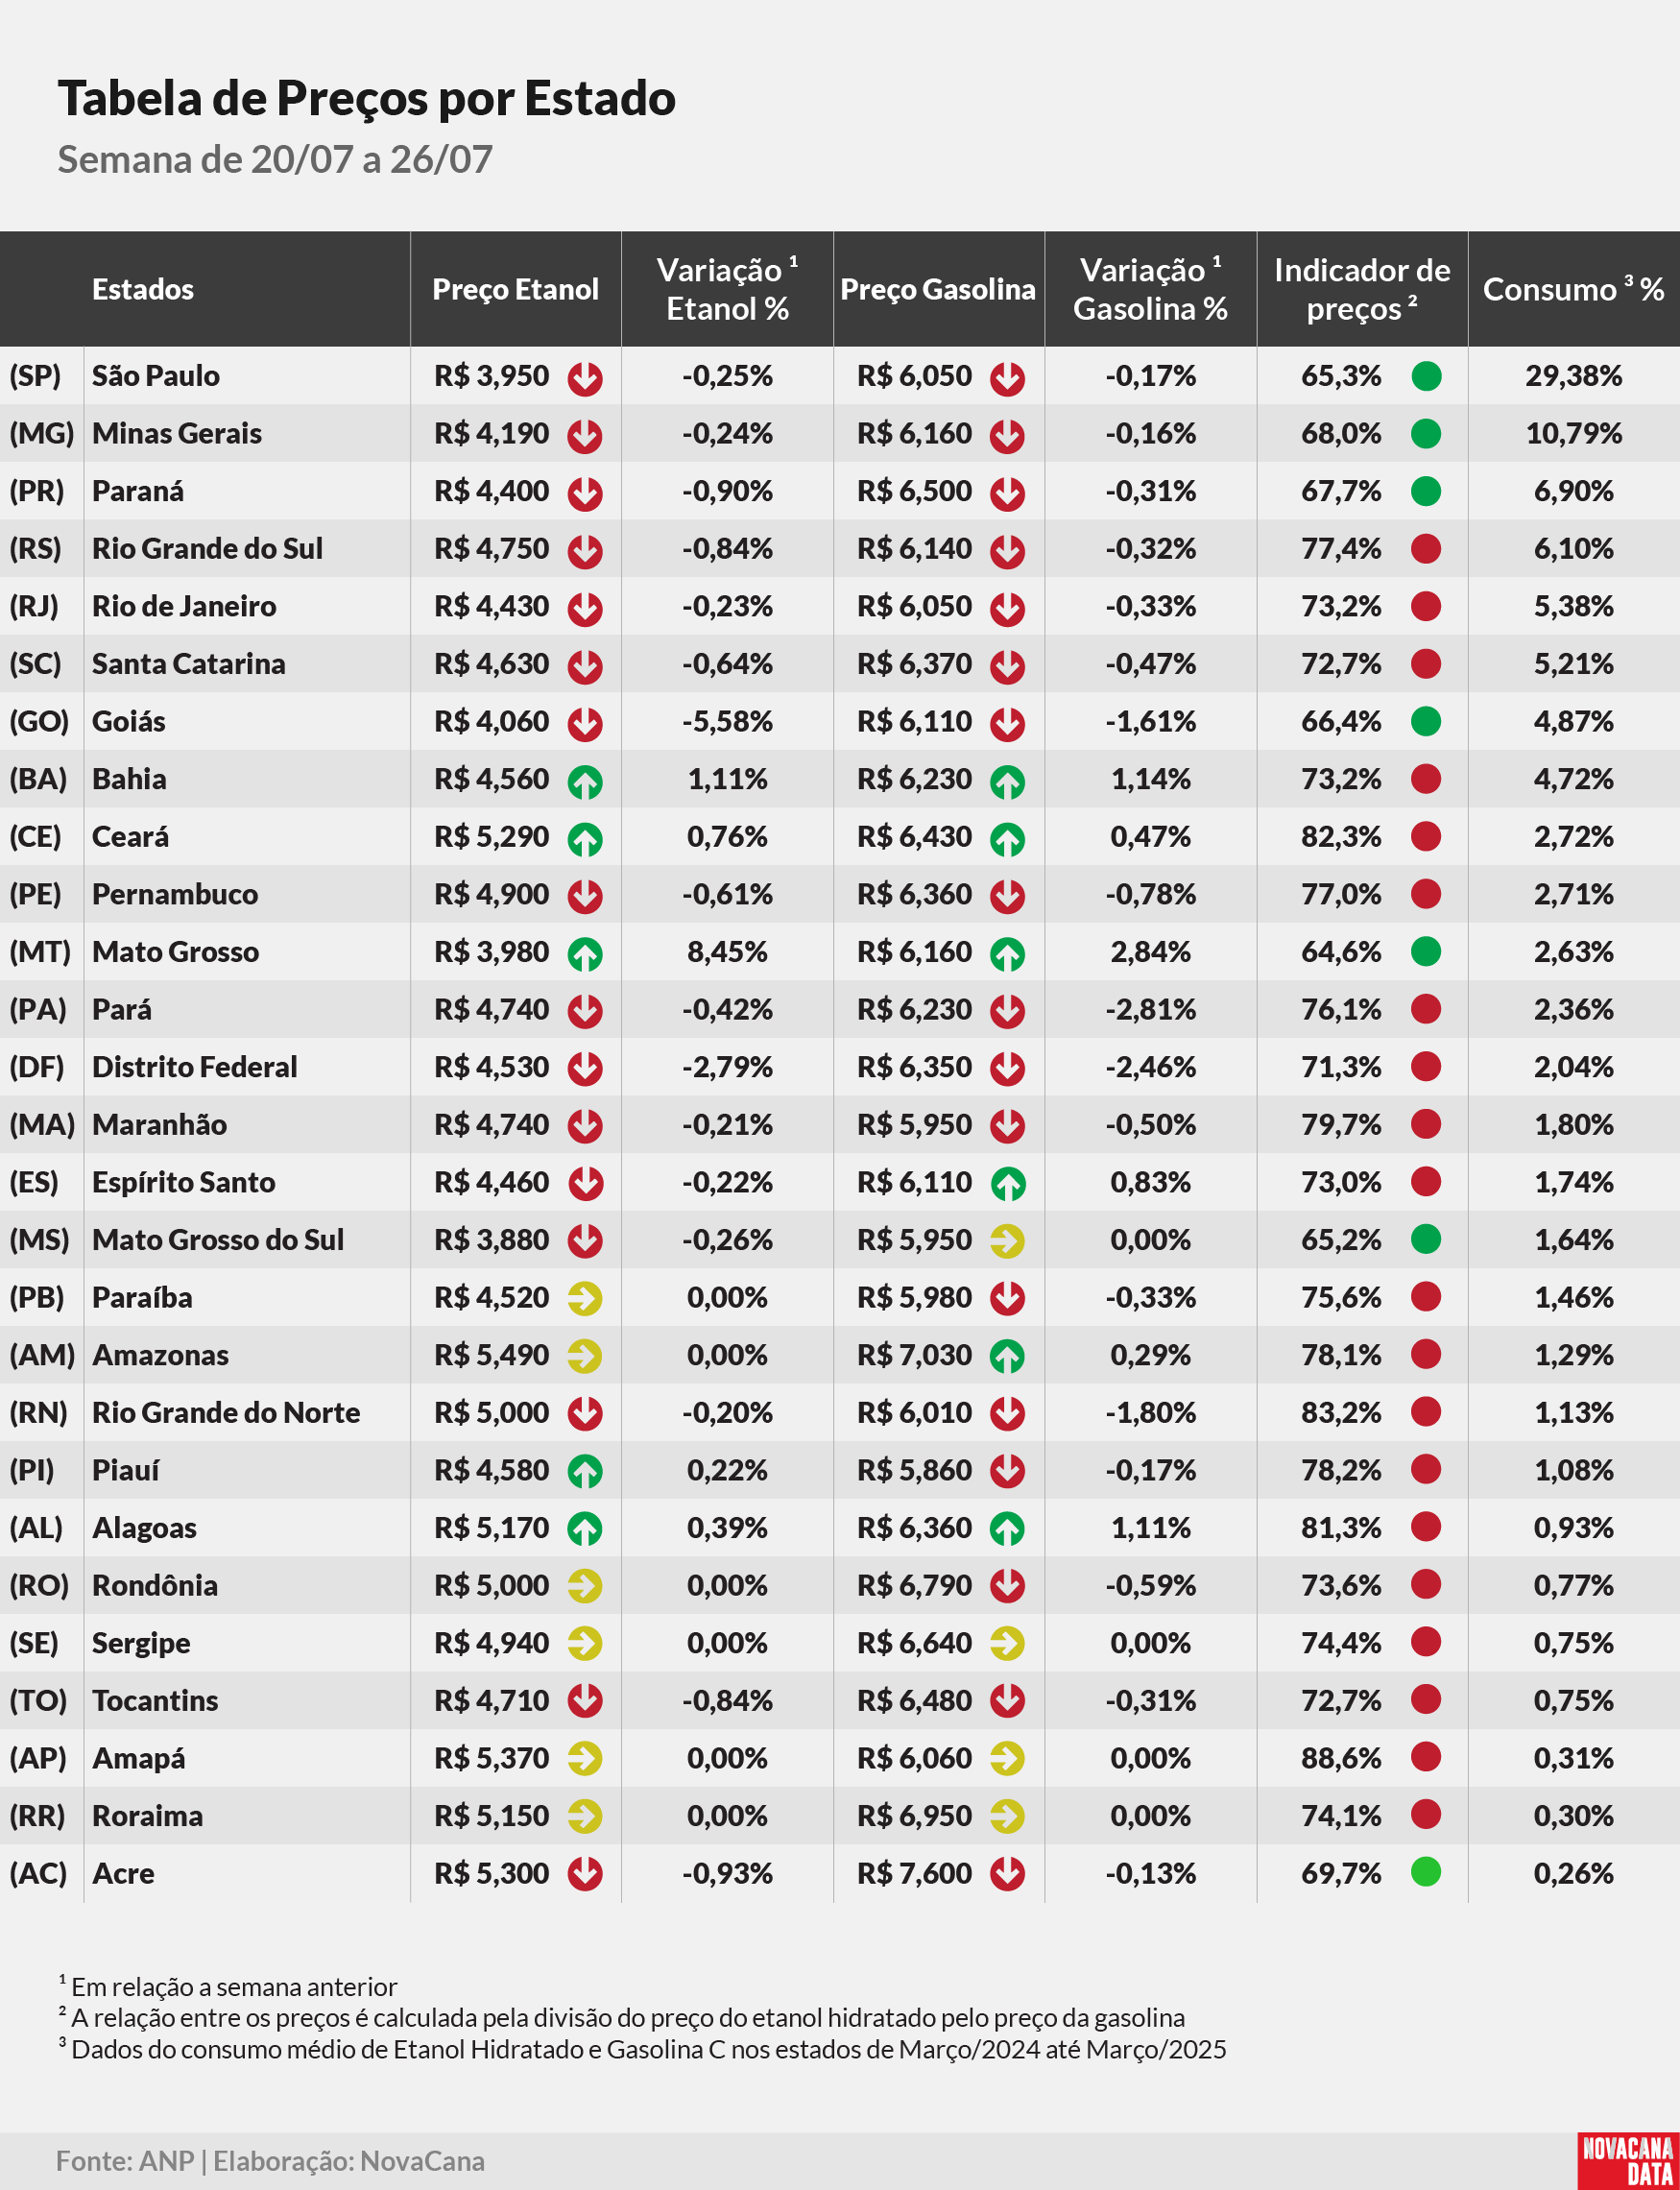Click the Fonte: ANP source text
The image size is (1680, 2190).
click(125, 2161)
